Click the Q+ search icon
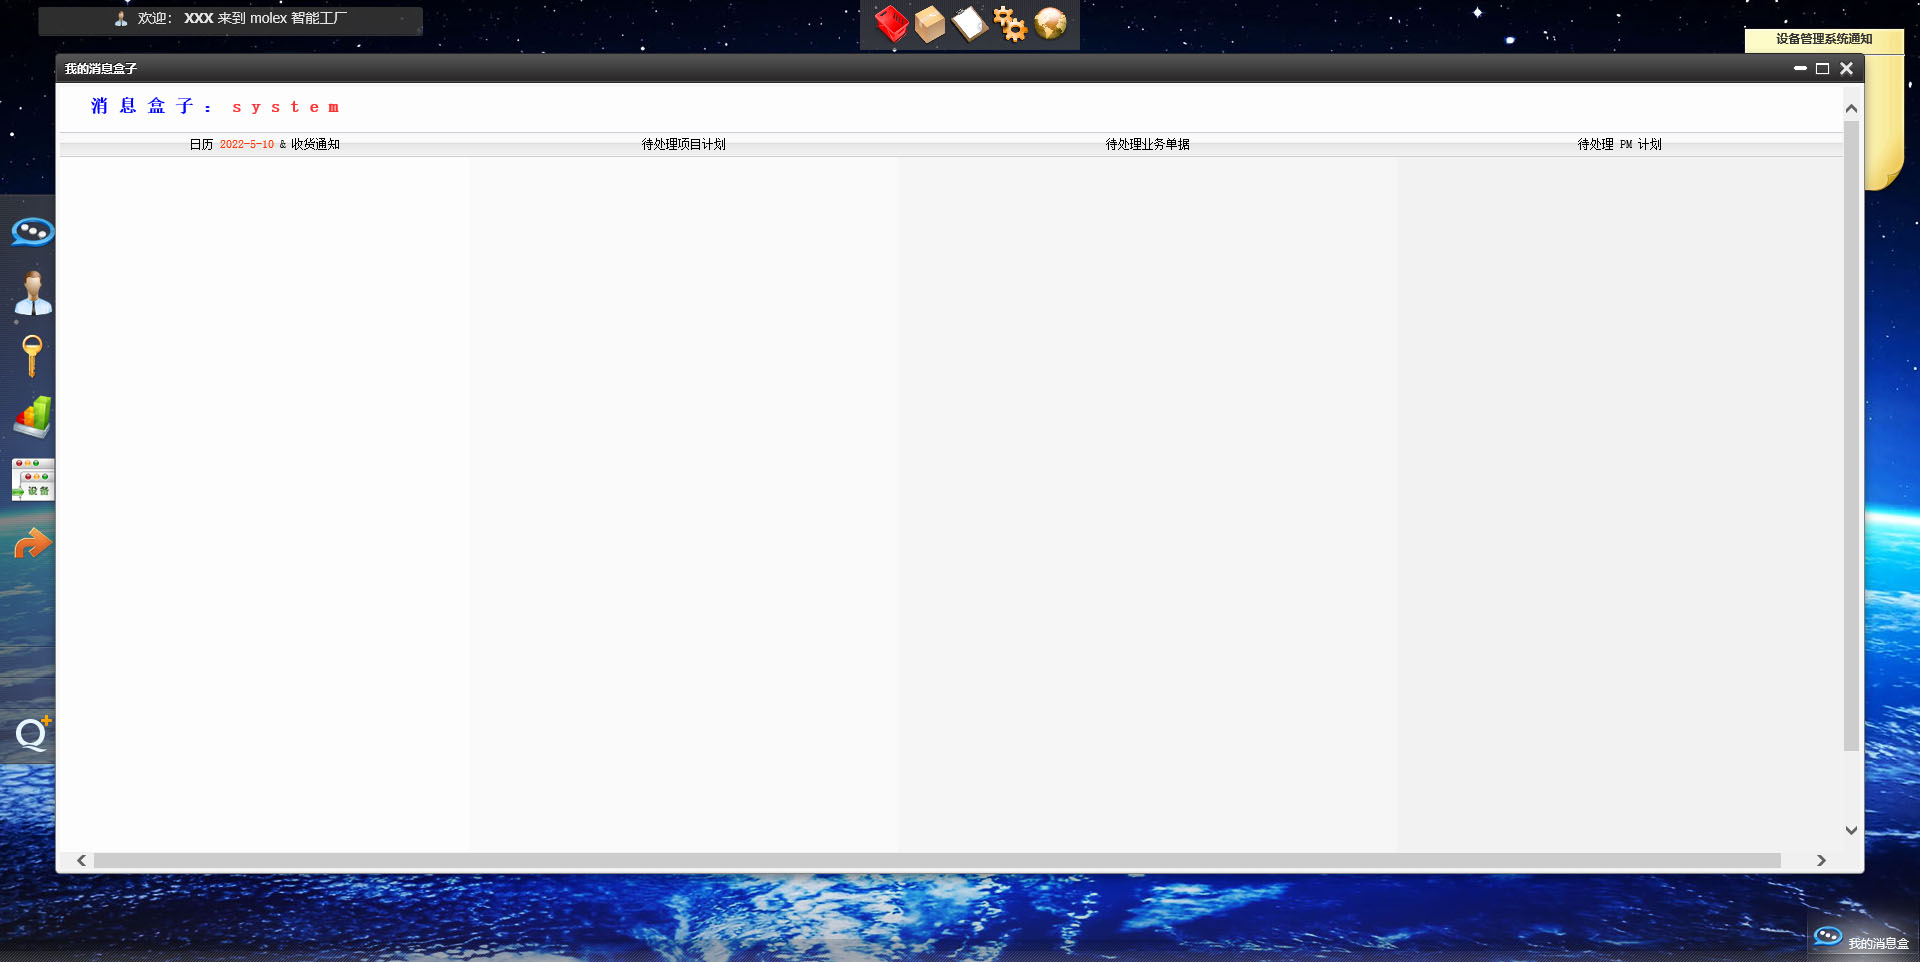Screen dimensions: 1920x962 point(33,734)
